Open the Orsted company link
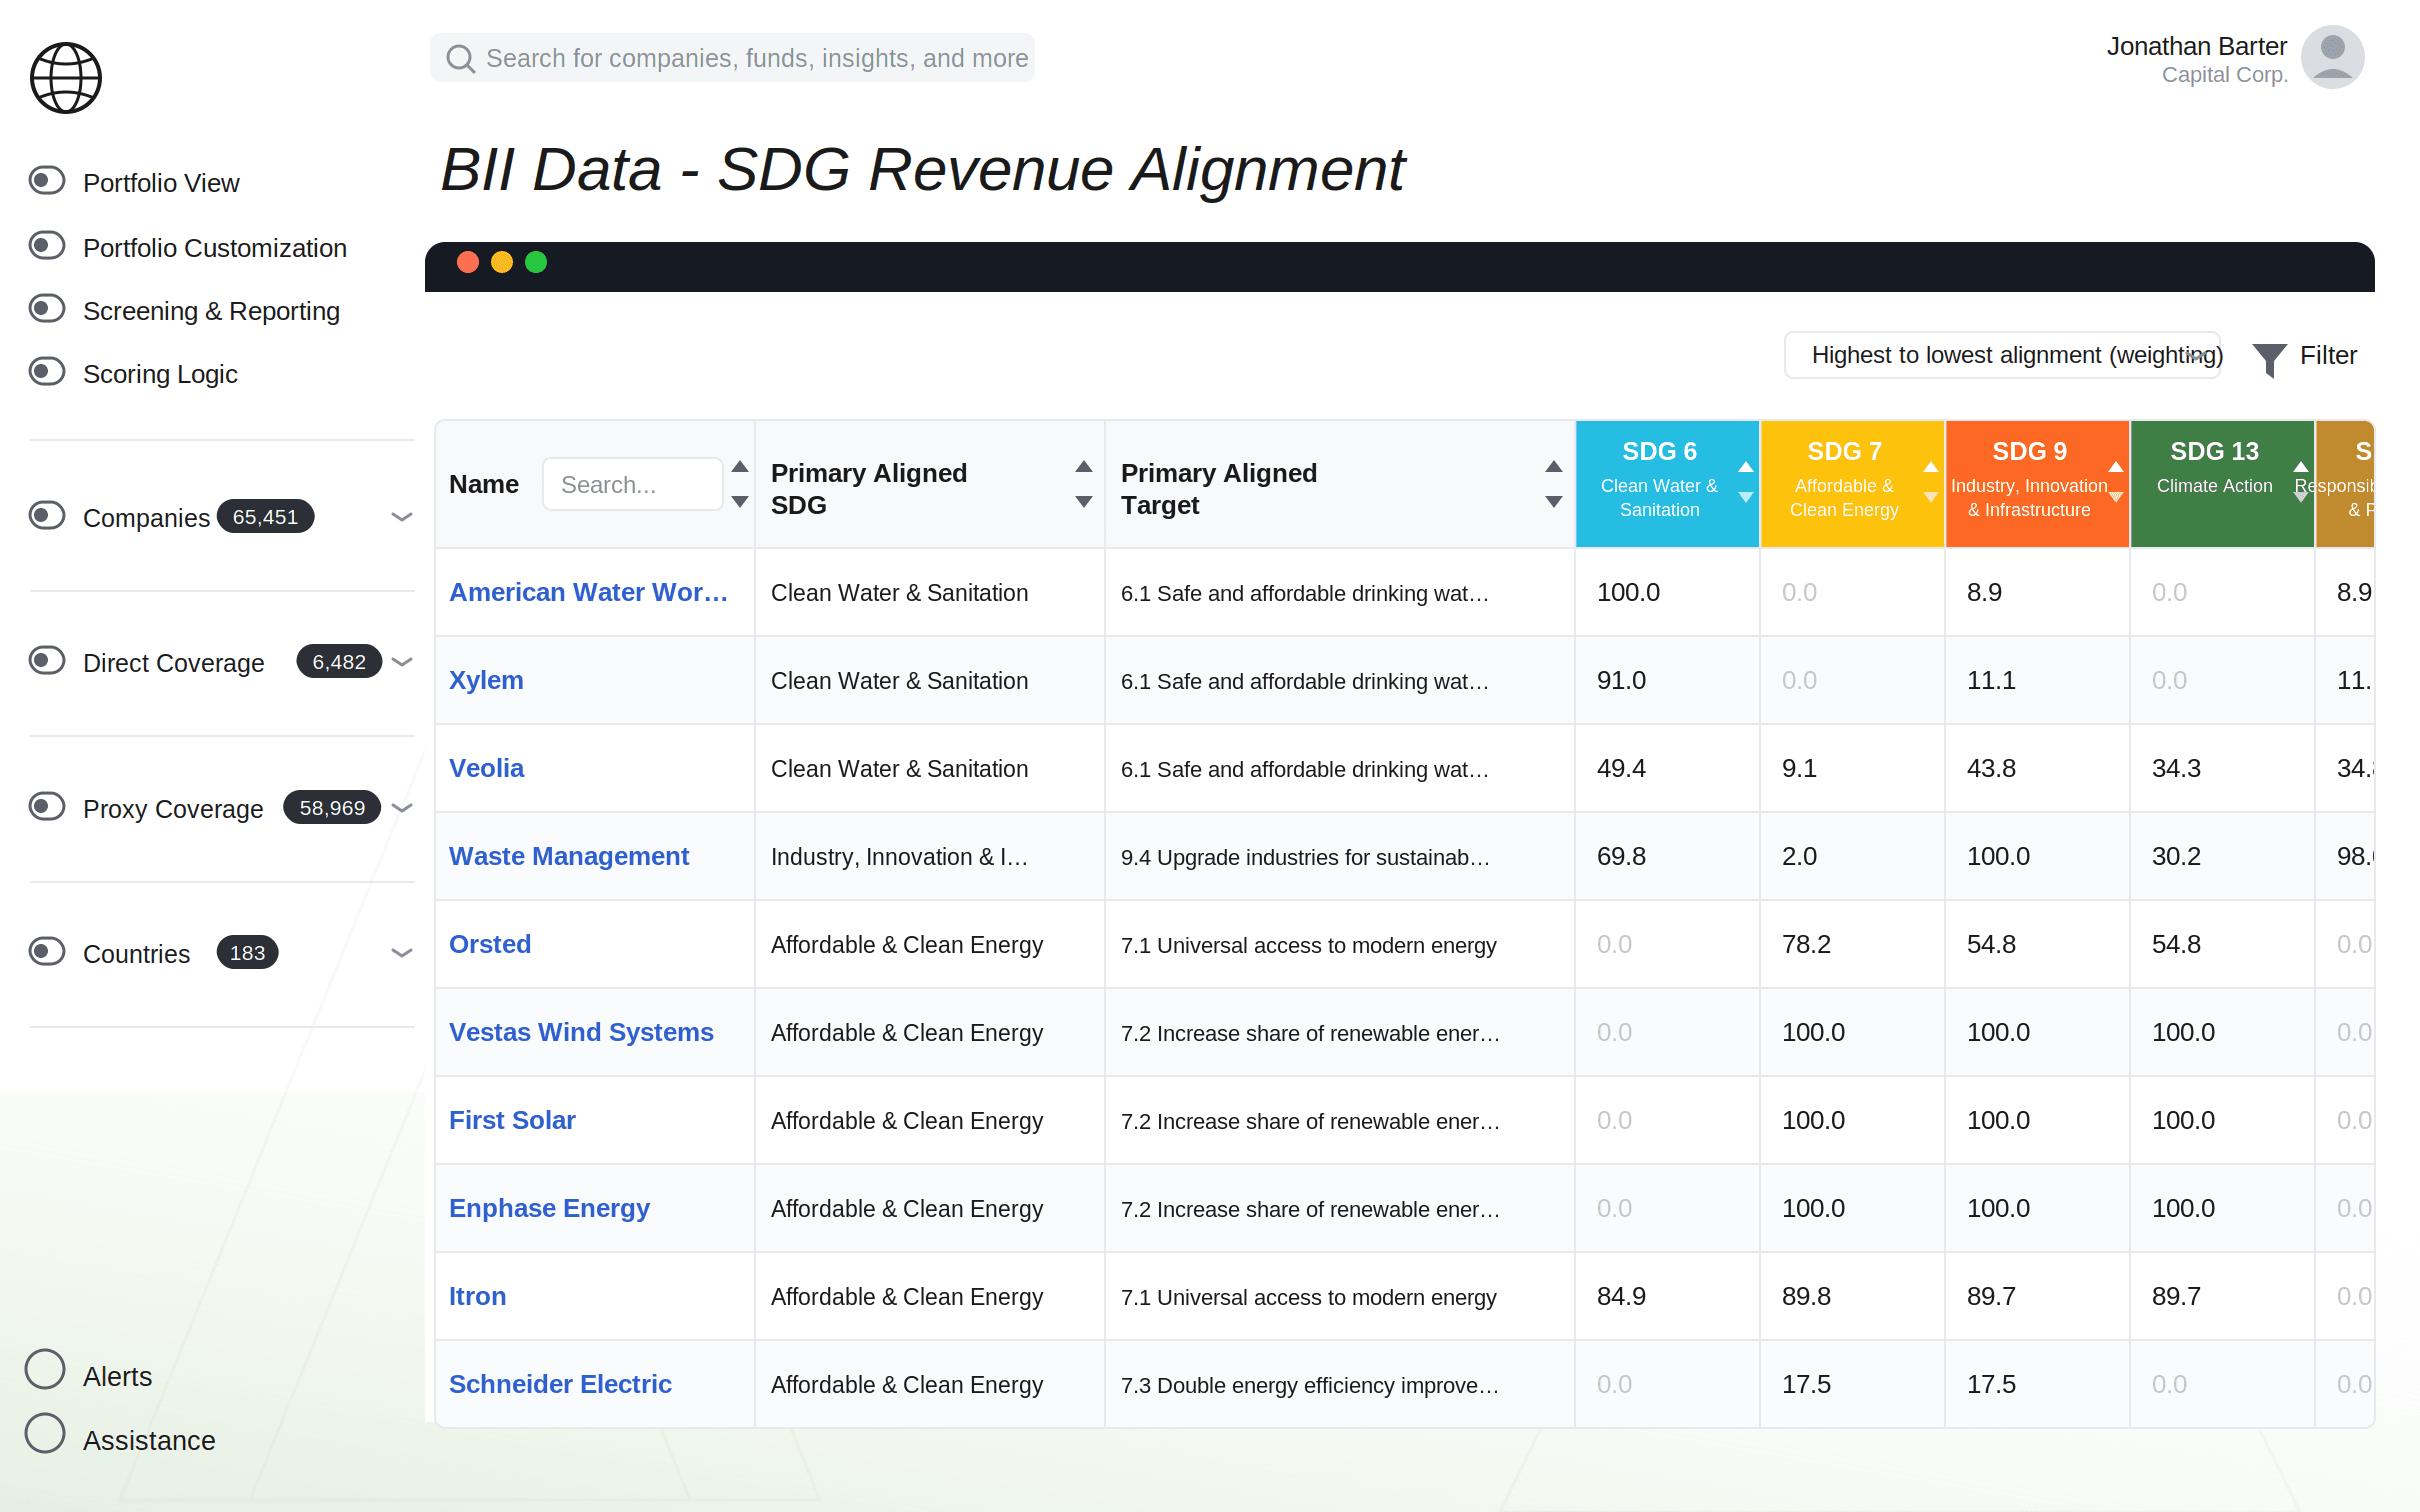This screenshot has height=1512, width=2420. coord(490,944)
